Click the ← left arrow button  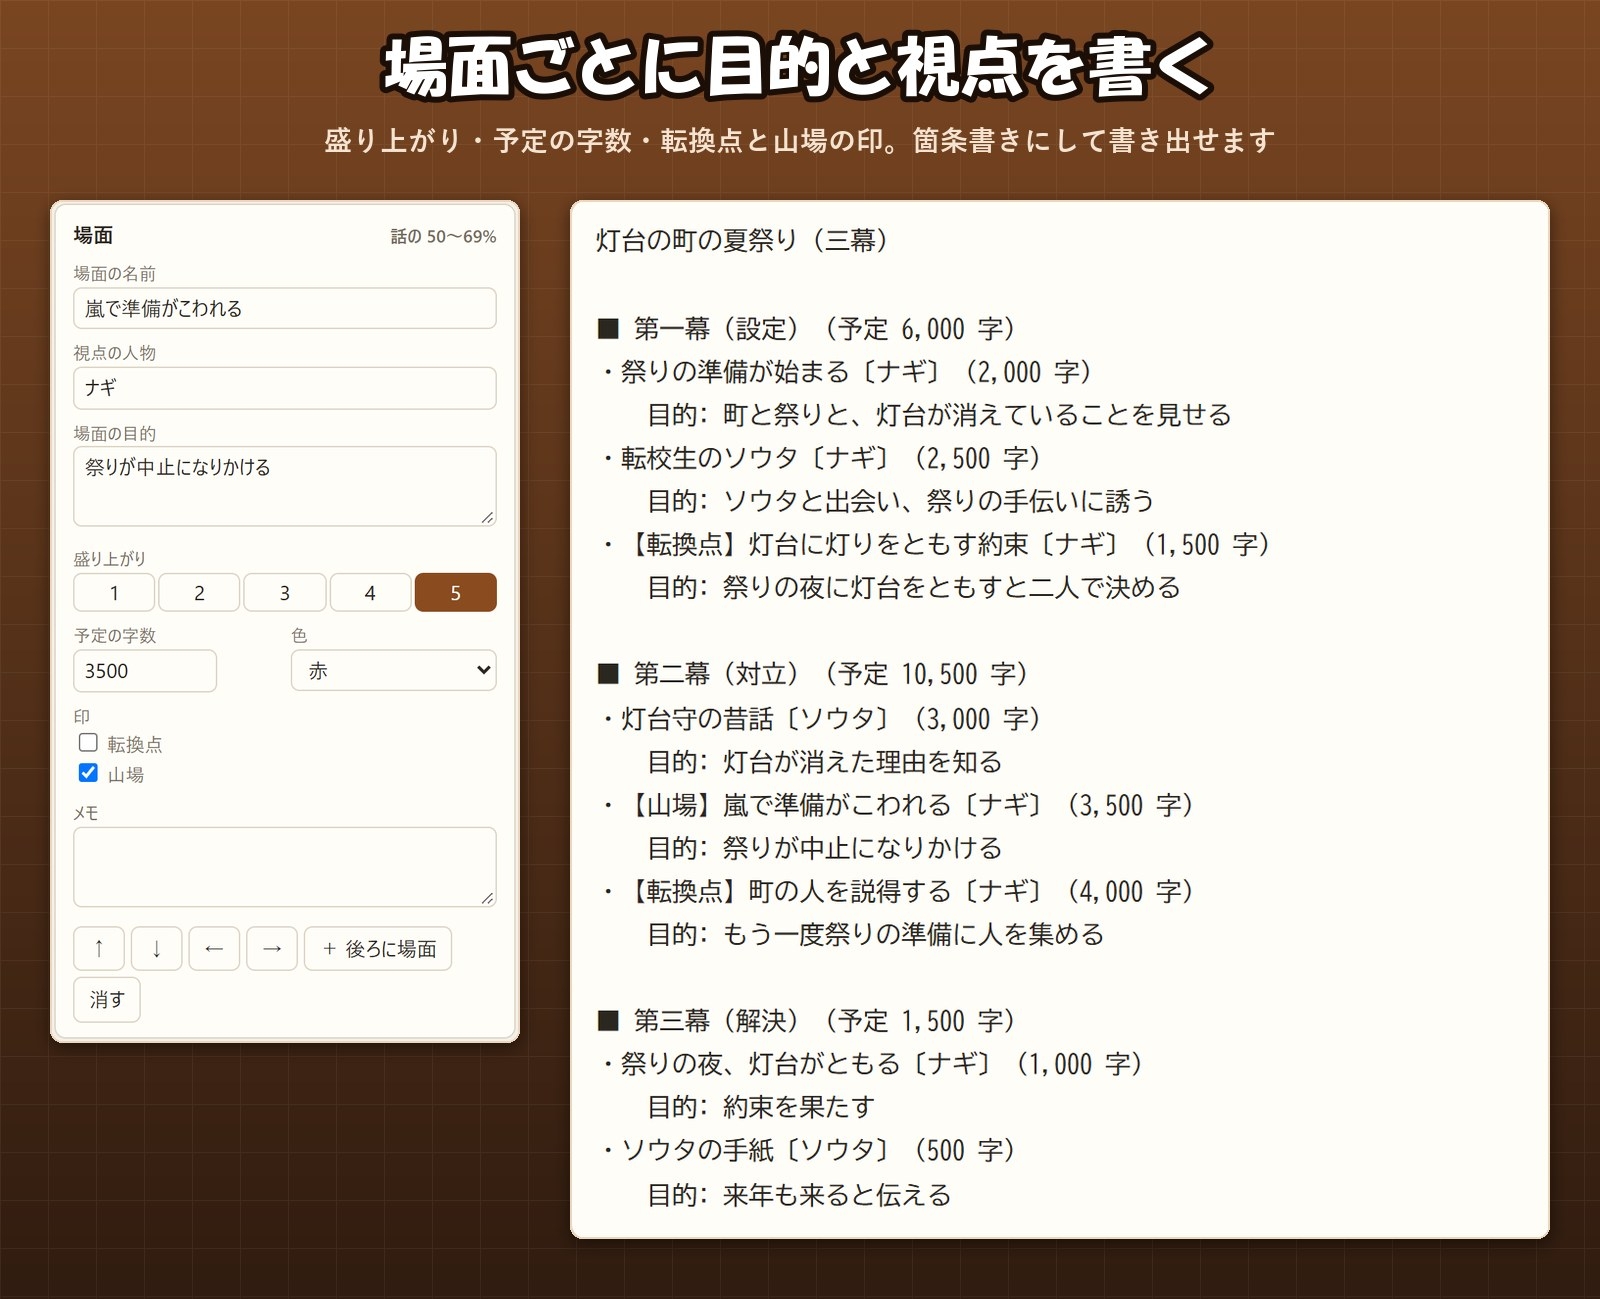point(214,948)
